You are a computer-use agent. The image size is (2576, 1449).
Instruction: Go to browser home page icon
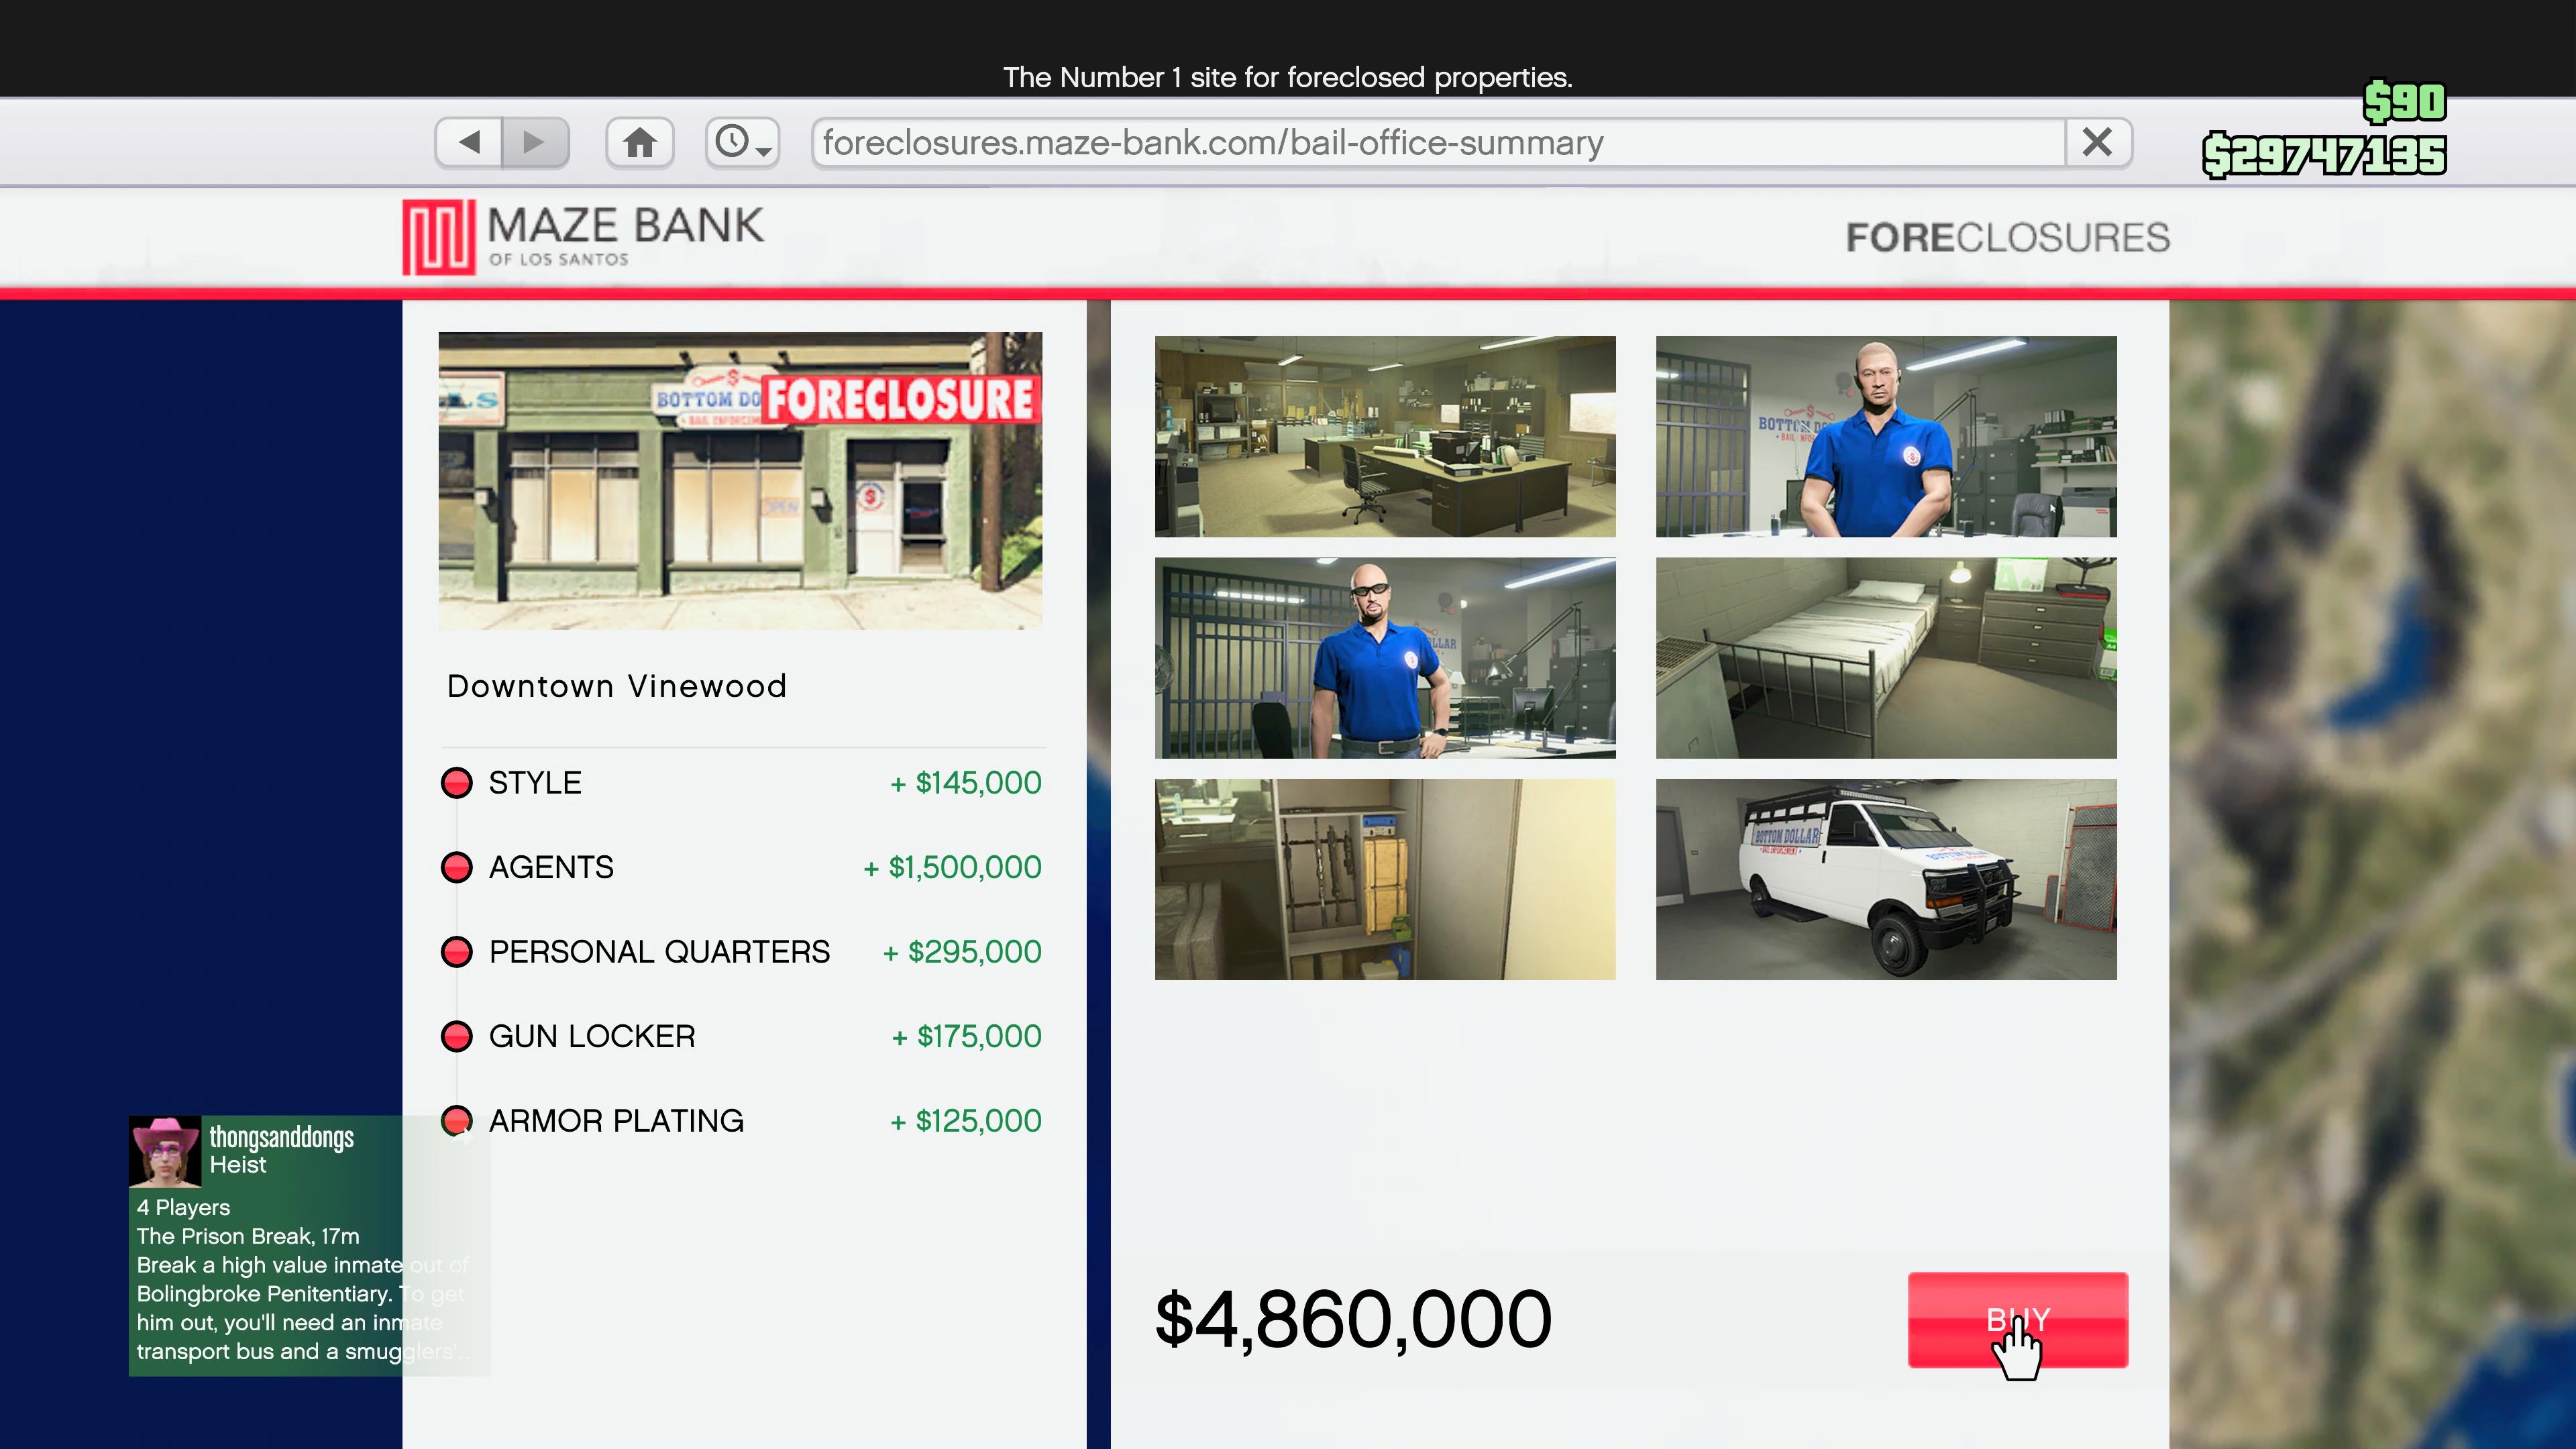tap(640, 142)
